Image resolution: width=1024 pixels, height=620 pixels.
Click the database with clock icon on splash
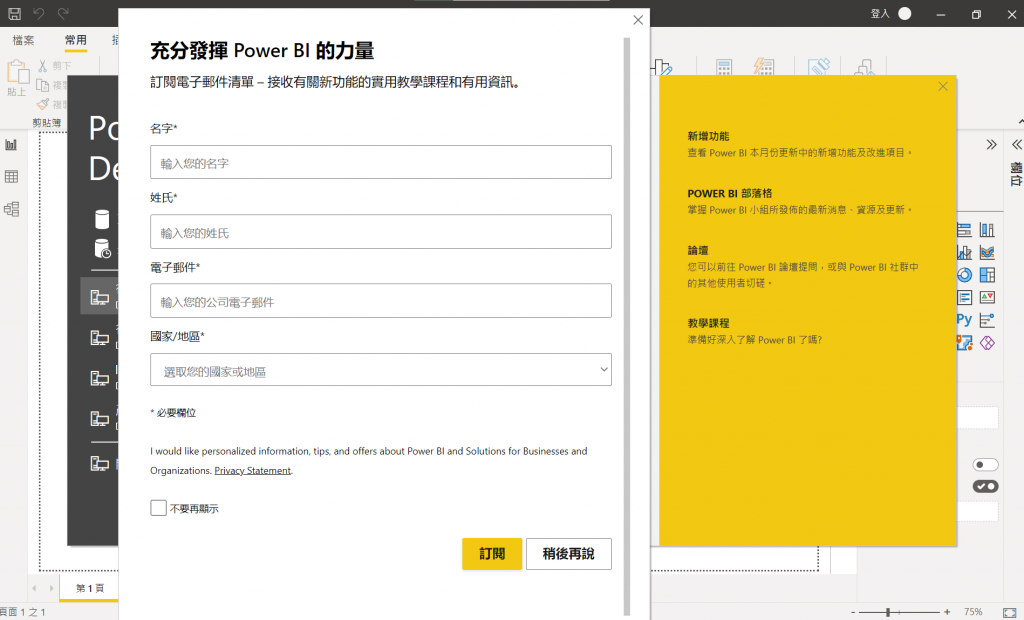(x=103, y=249)
